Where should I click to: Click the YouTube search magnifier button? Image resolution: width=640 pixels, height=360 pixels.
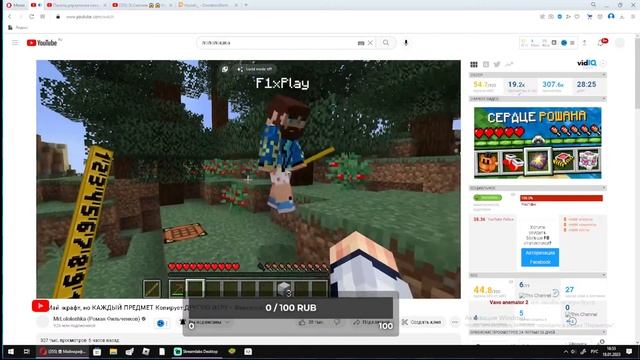[x=386, y=42]
